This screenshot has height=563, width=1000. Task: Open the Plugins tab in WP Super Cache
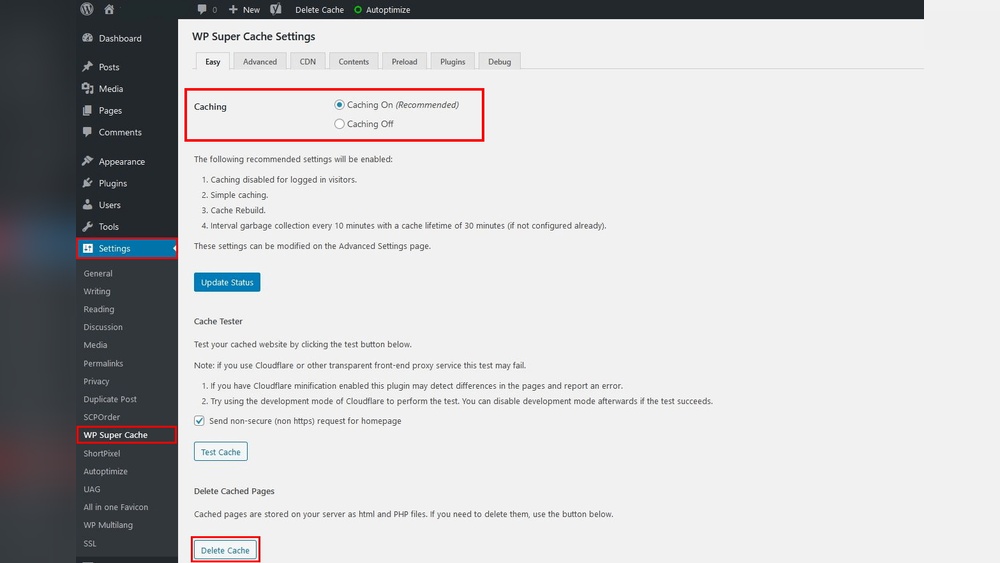452,61
